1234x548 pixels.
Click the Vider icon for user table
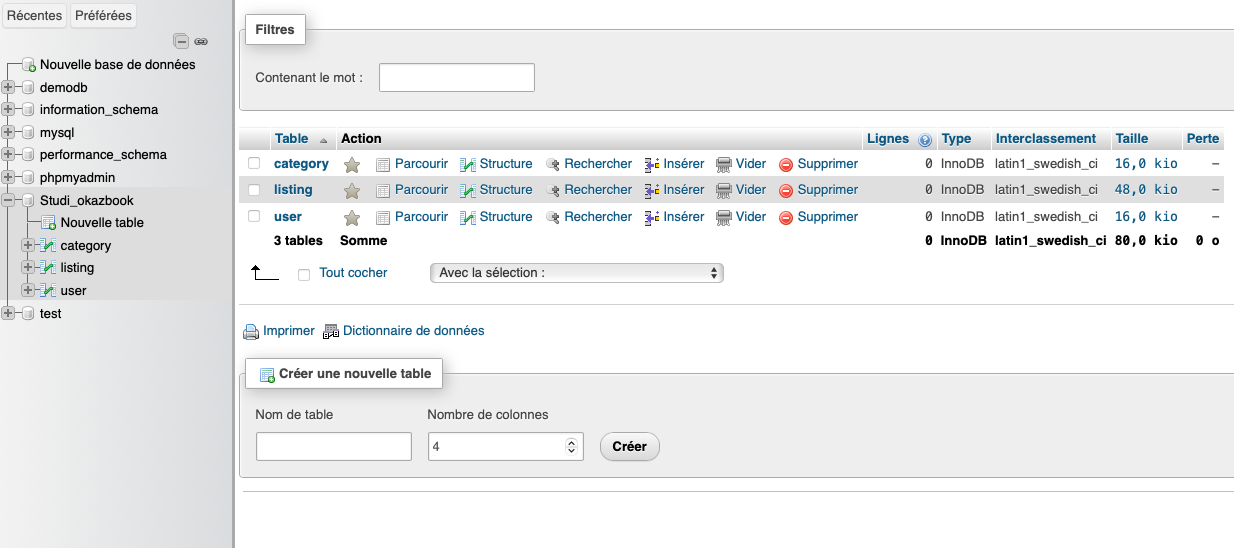point(724,217)
